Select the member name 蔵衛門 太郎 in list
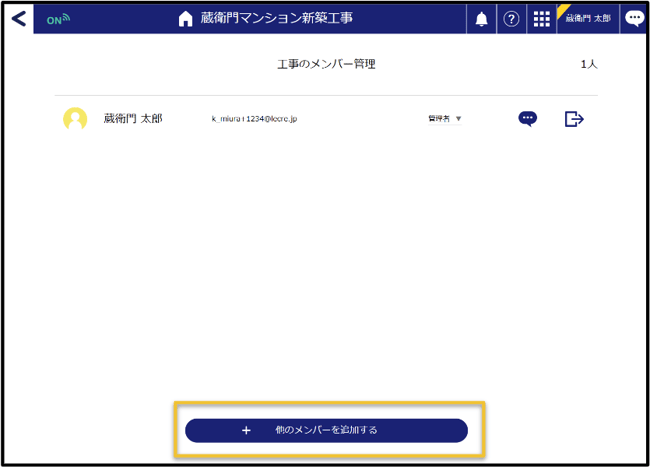The image size is (650, 467). coord(133,119)
